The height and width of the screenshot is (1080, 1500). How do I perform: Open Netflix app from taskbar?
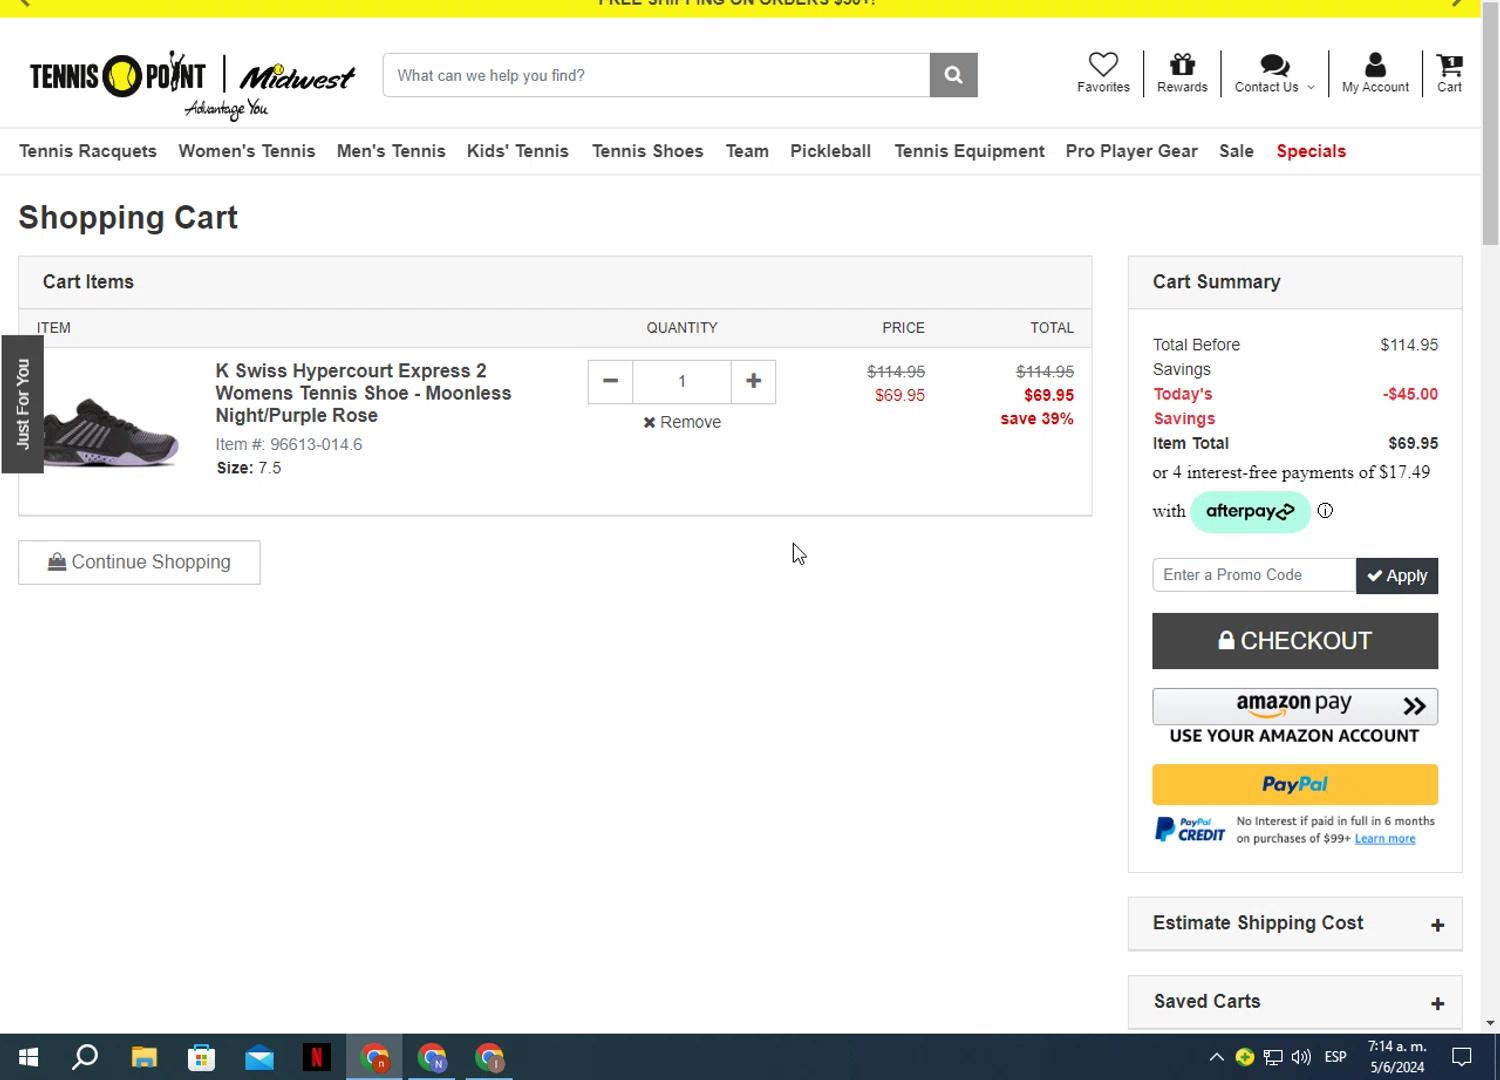(x=317, y=1057)
